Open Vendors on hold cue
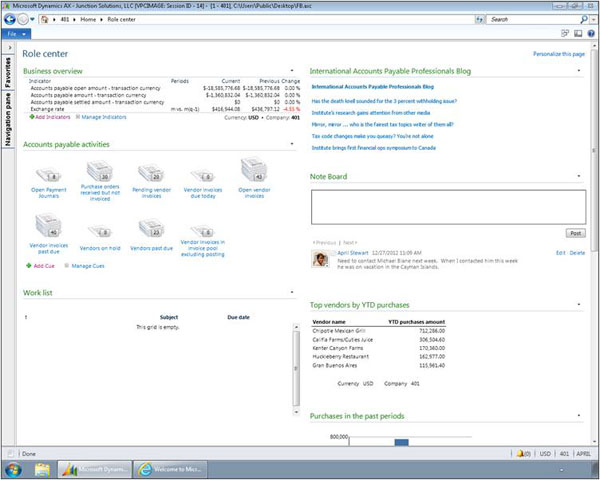Image resolution: width=600 pixels, height=480 pixels. (100, 238)
